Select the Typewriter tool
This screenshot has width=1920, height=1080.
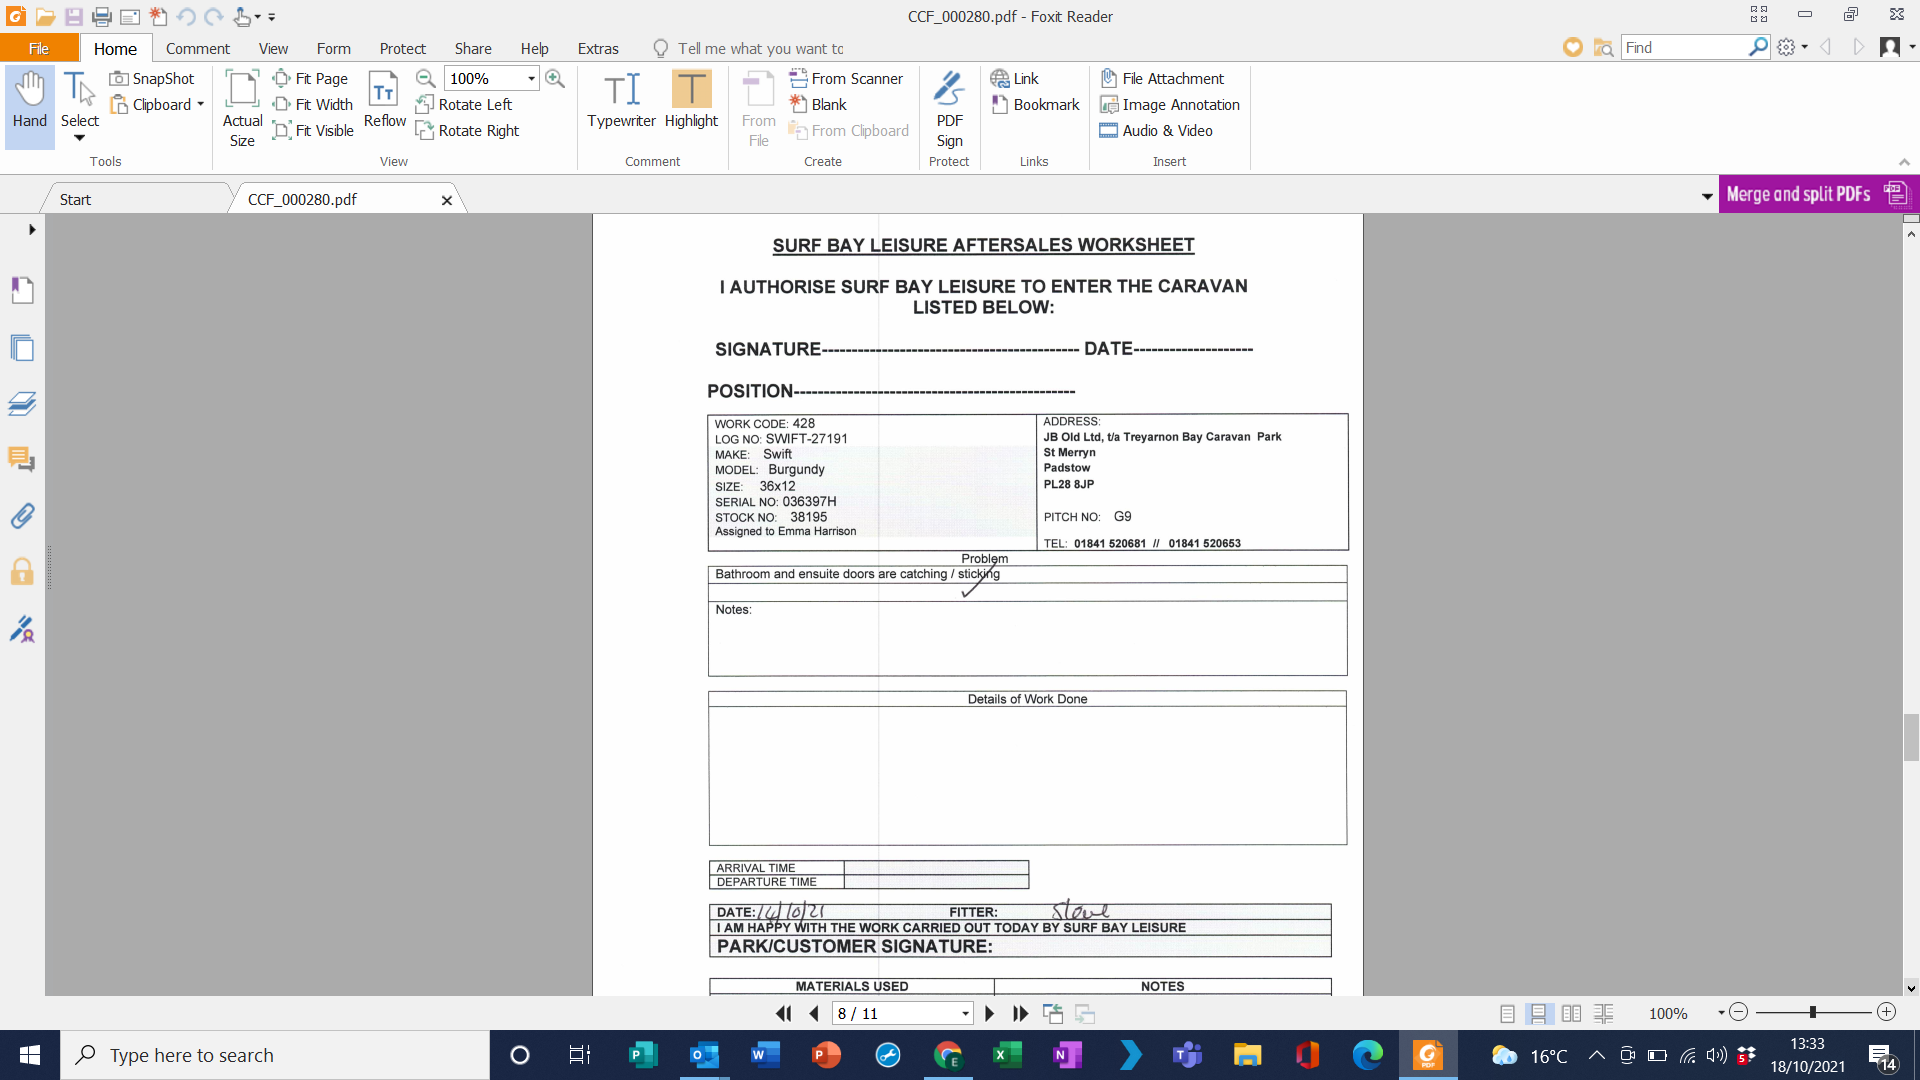(621, 100)
